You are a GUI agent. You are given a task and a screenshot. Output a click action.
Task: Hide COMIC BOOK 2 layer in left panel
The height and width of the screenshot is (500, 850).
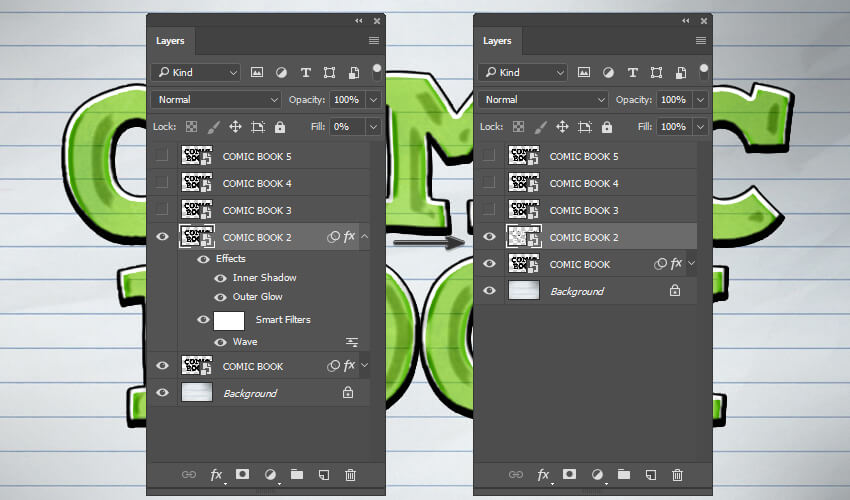click(162, 237)
